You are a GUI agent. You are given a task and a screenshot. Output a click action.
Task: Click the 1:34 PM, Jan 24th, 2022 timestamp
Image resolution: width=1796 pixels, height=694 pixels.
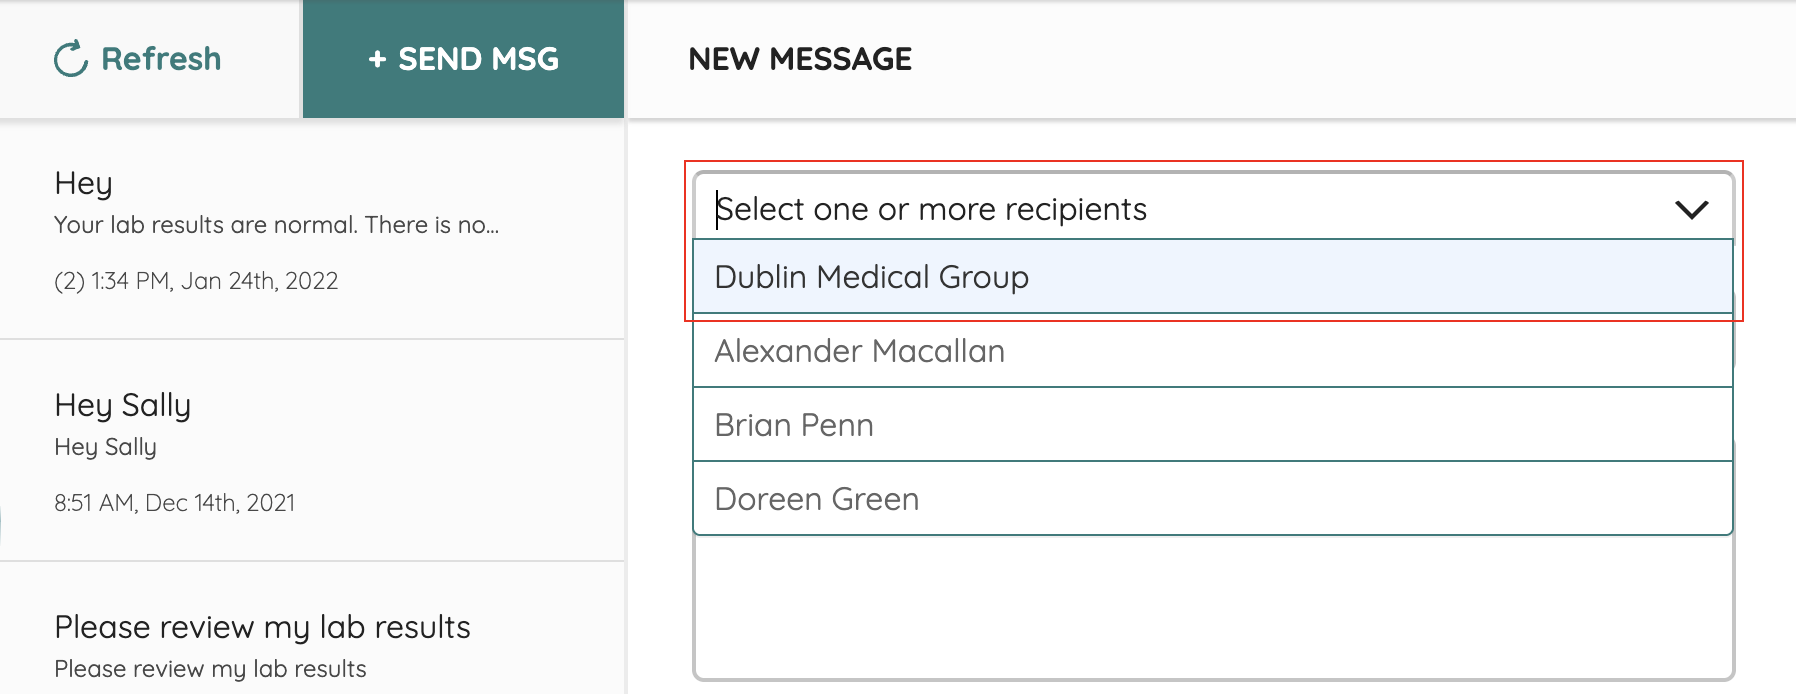tap(196, 281)
